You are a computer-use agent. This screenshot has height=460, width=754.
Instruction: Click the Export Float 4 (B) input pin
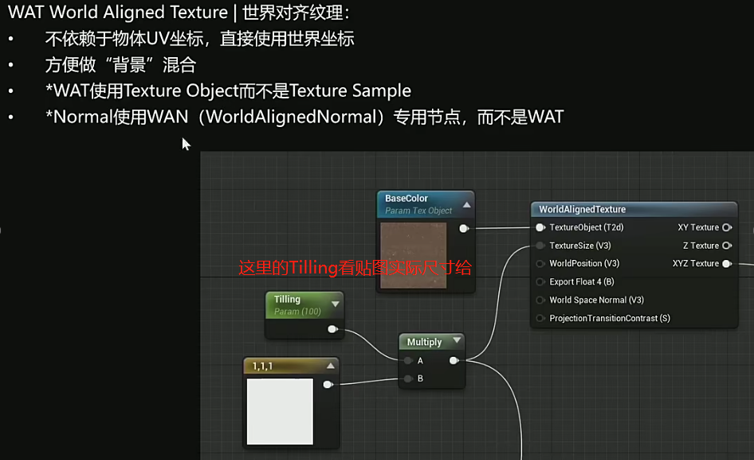tap(540, 282)
